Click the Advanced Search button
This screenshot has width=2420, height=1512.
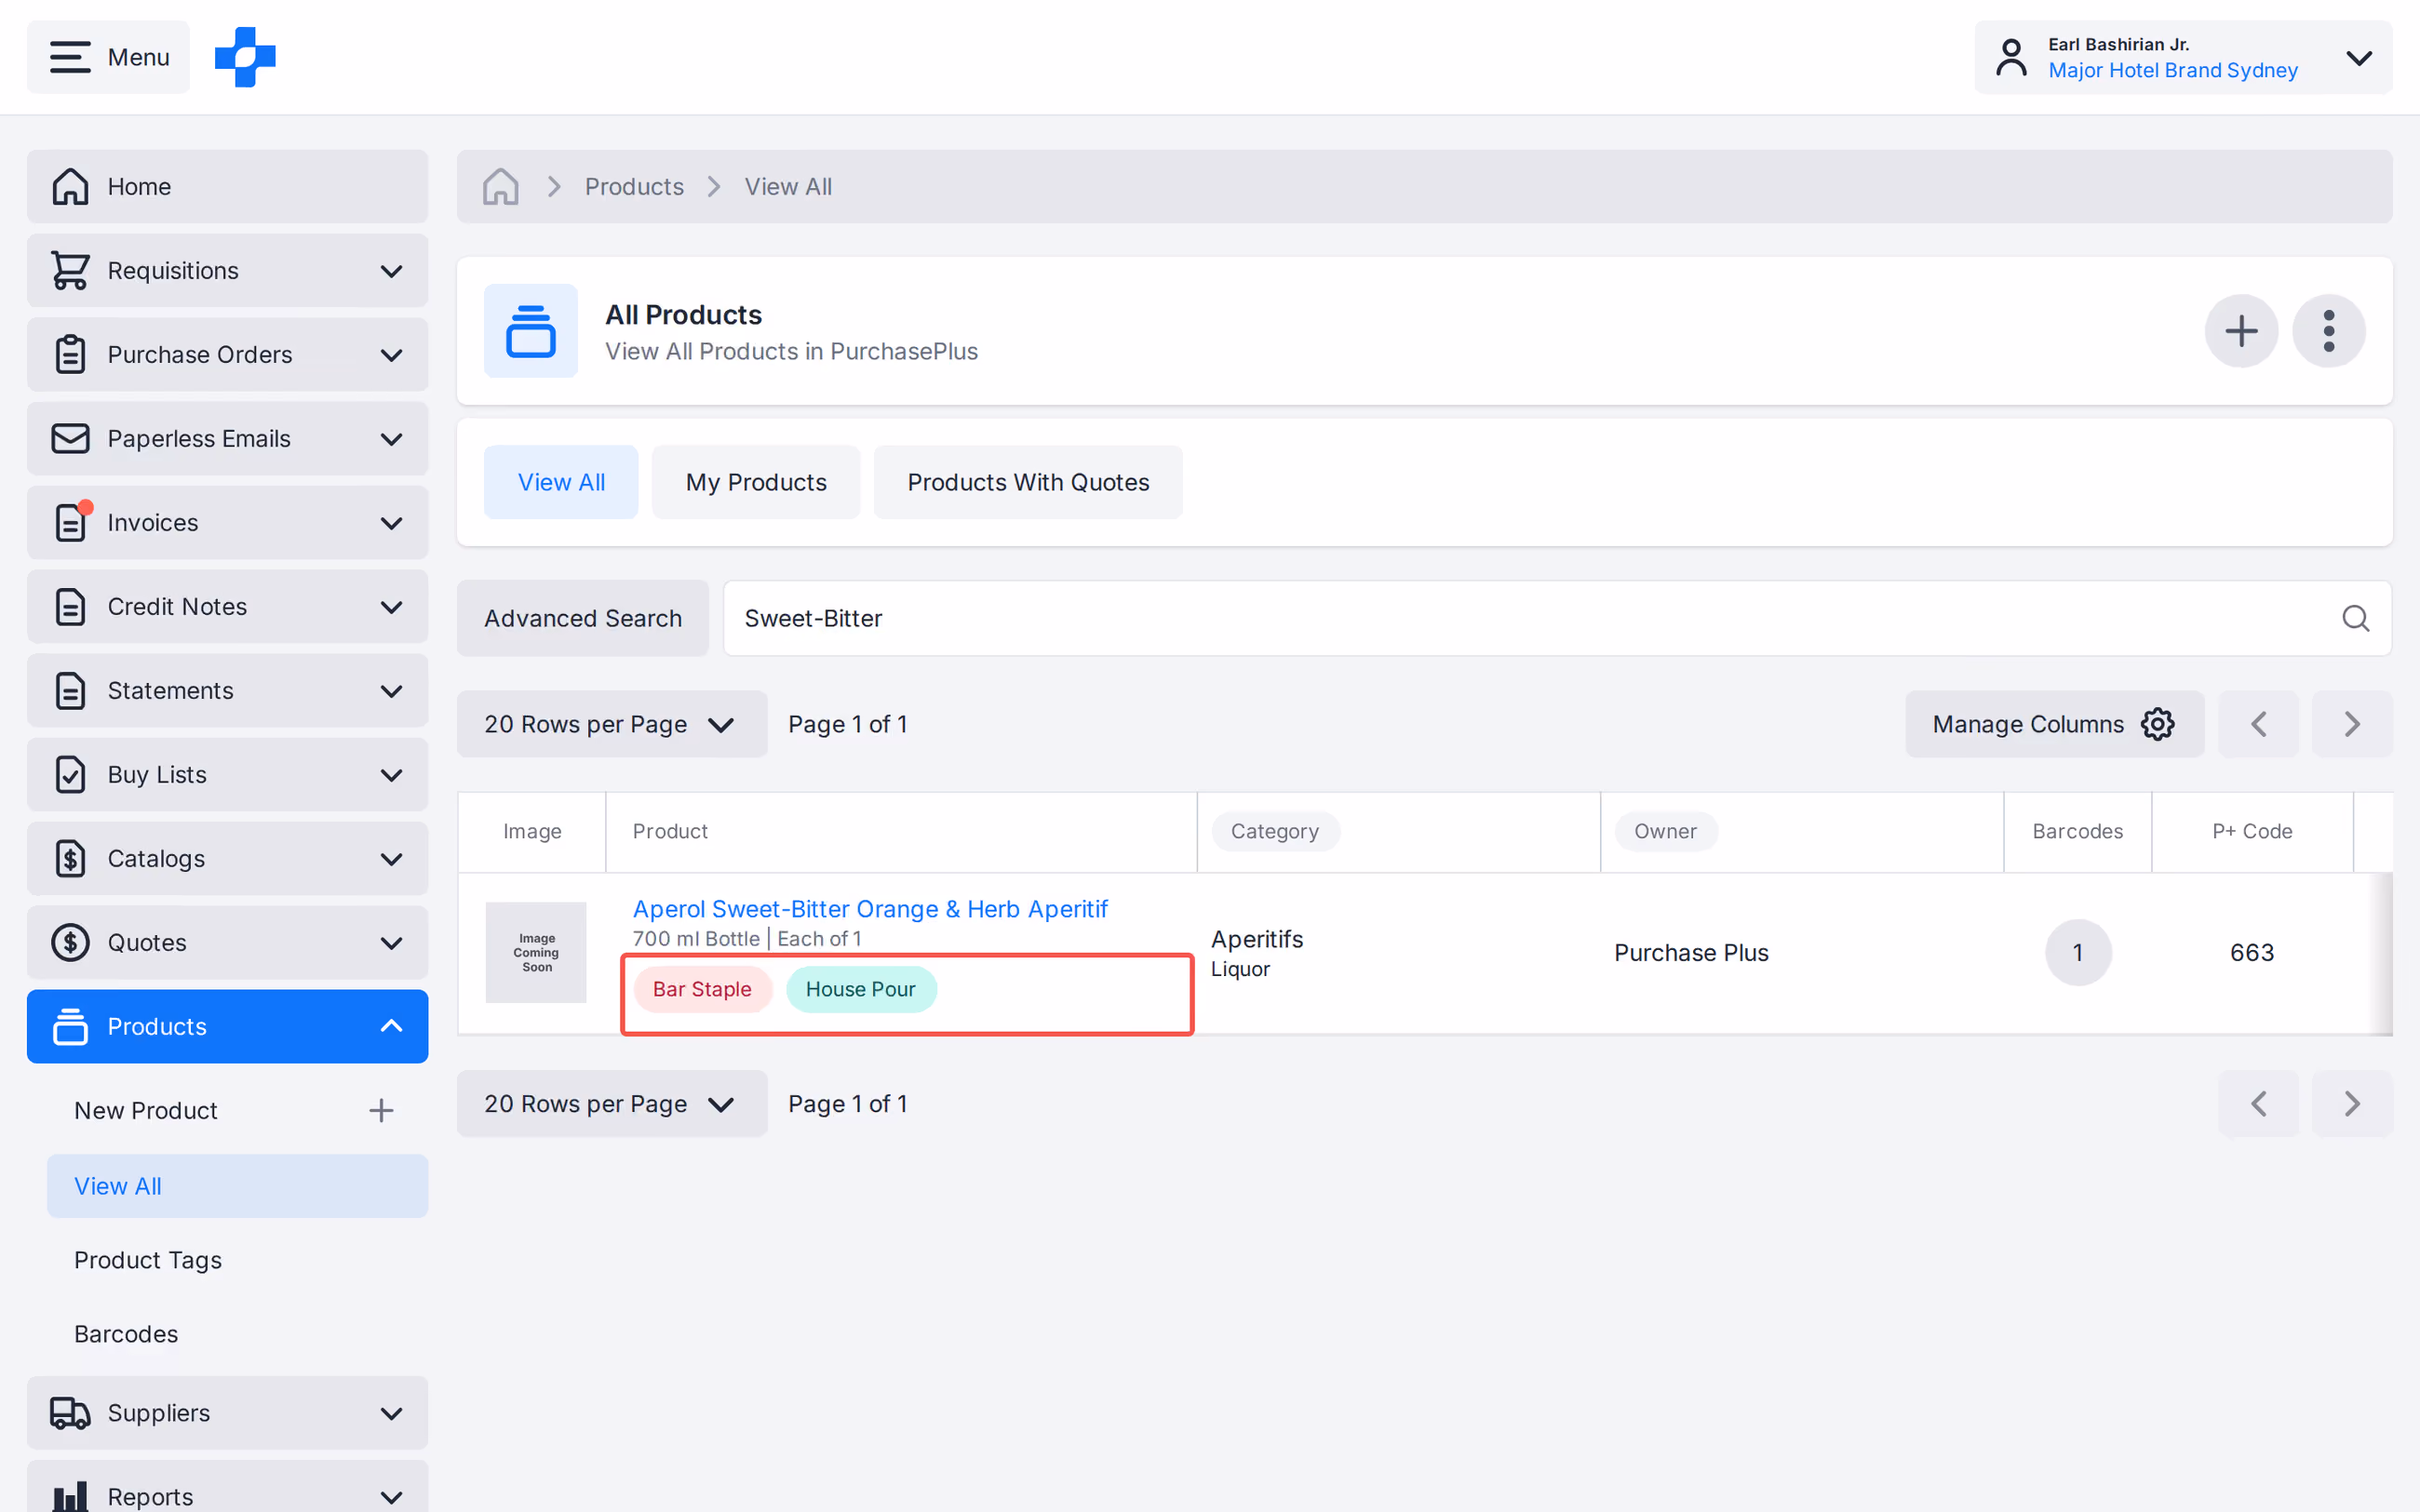(582, 618)
